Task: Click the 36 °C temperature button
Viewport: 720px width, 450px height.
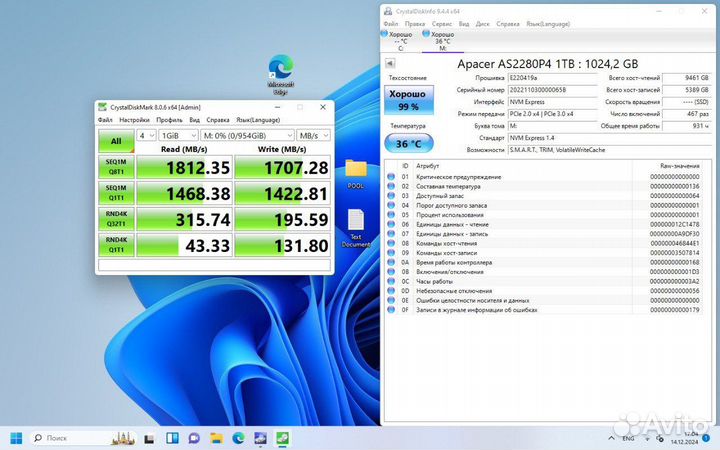Action: pyautogui.click(x=408, y=143)
